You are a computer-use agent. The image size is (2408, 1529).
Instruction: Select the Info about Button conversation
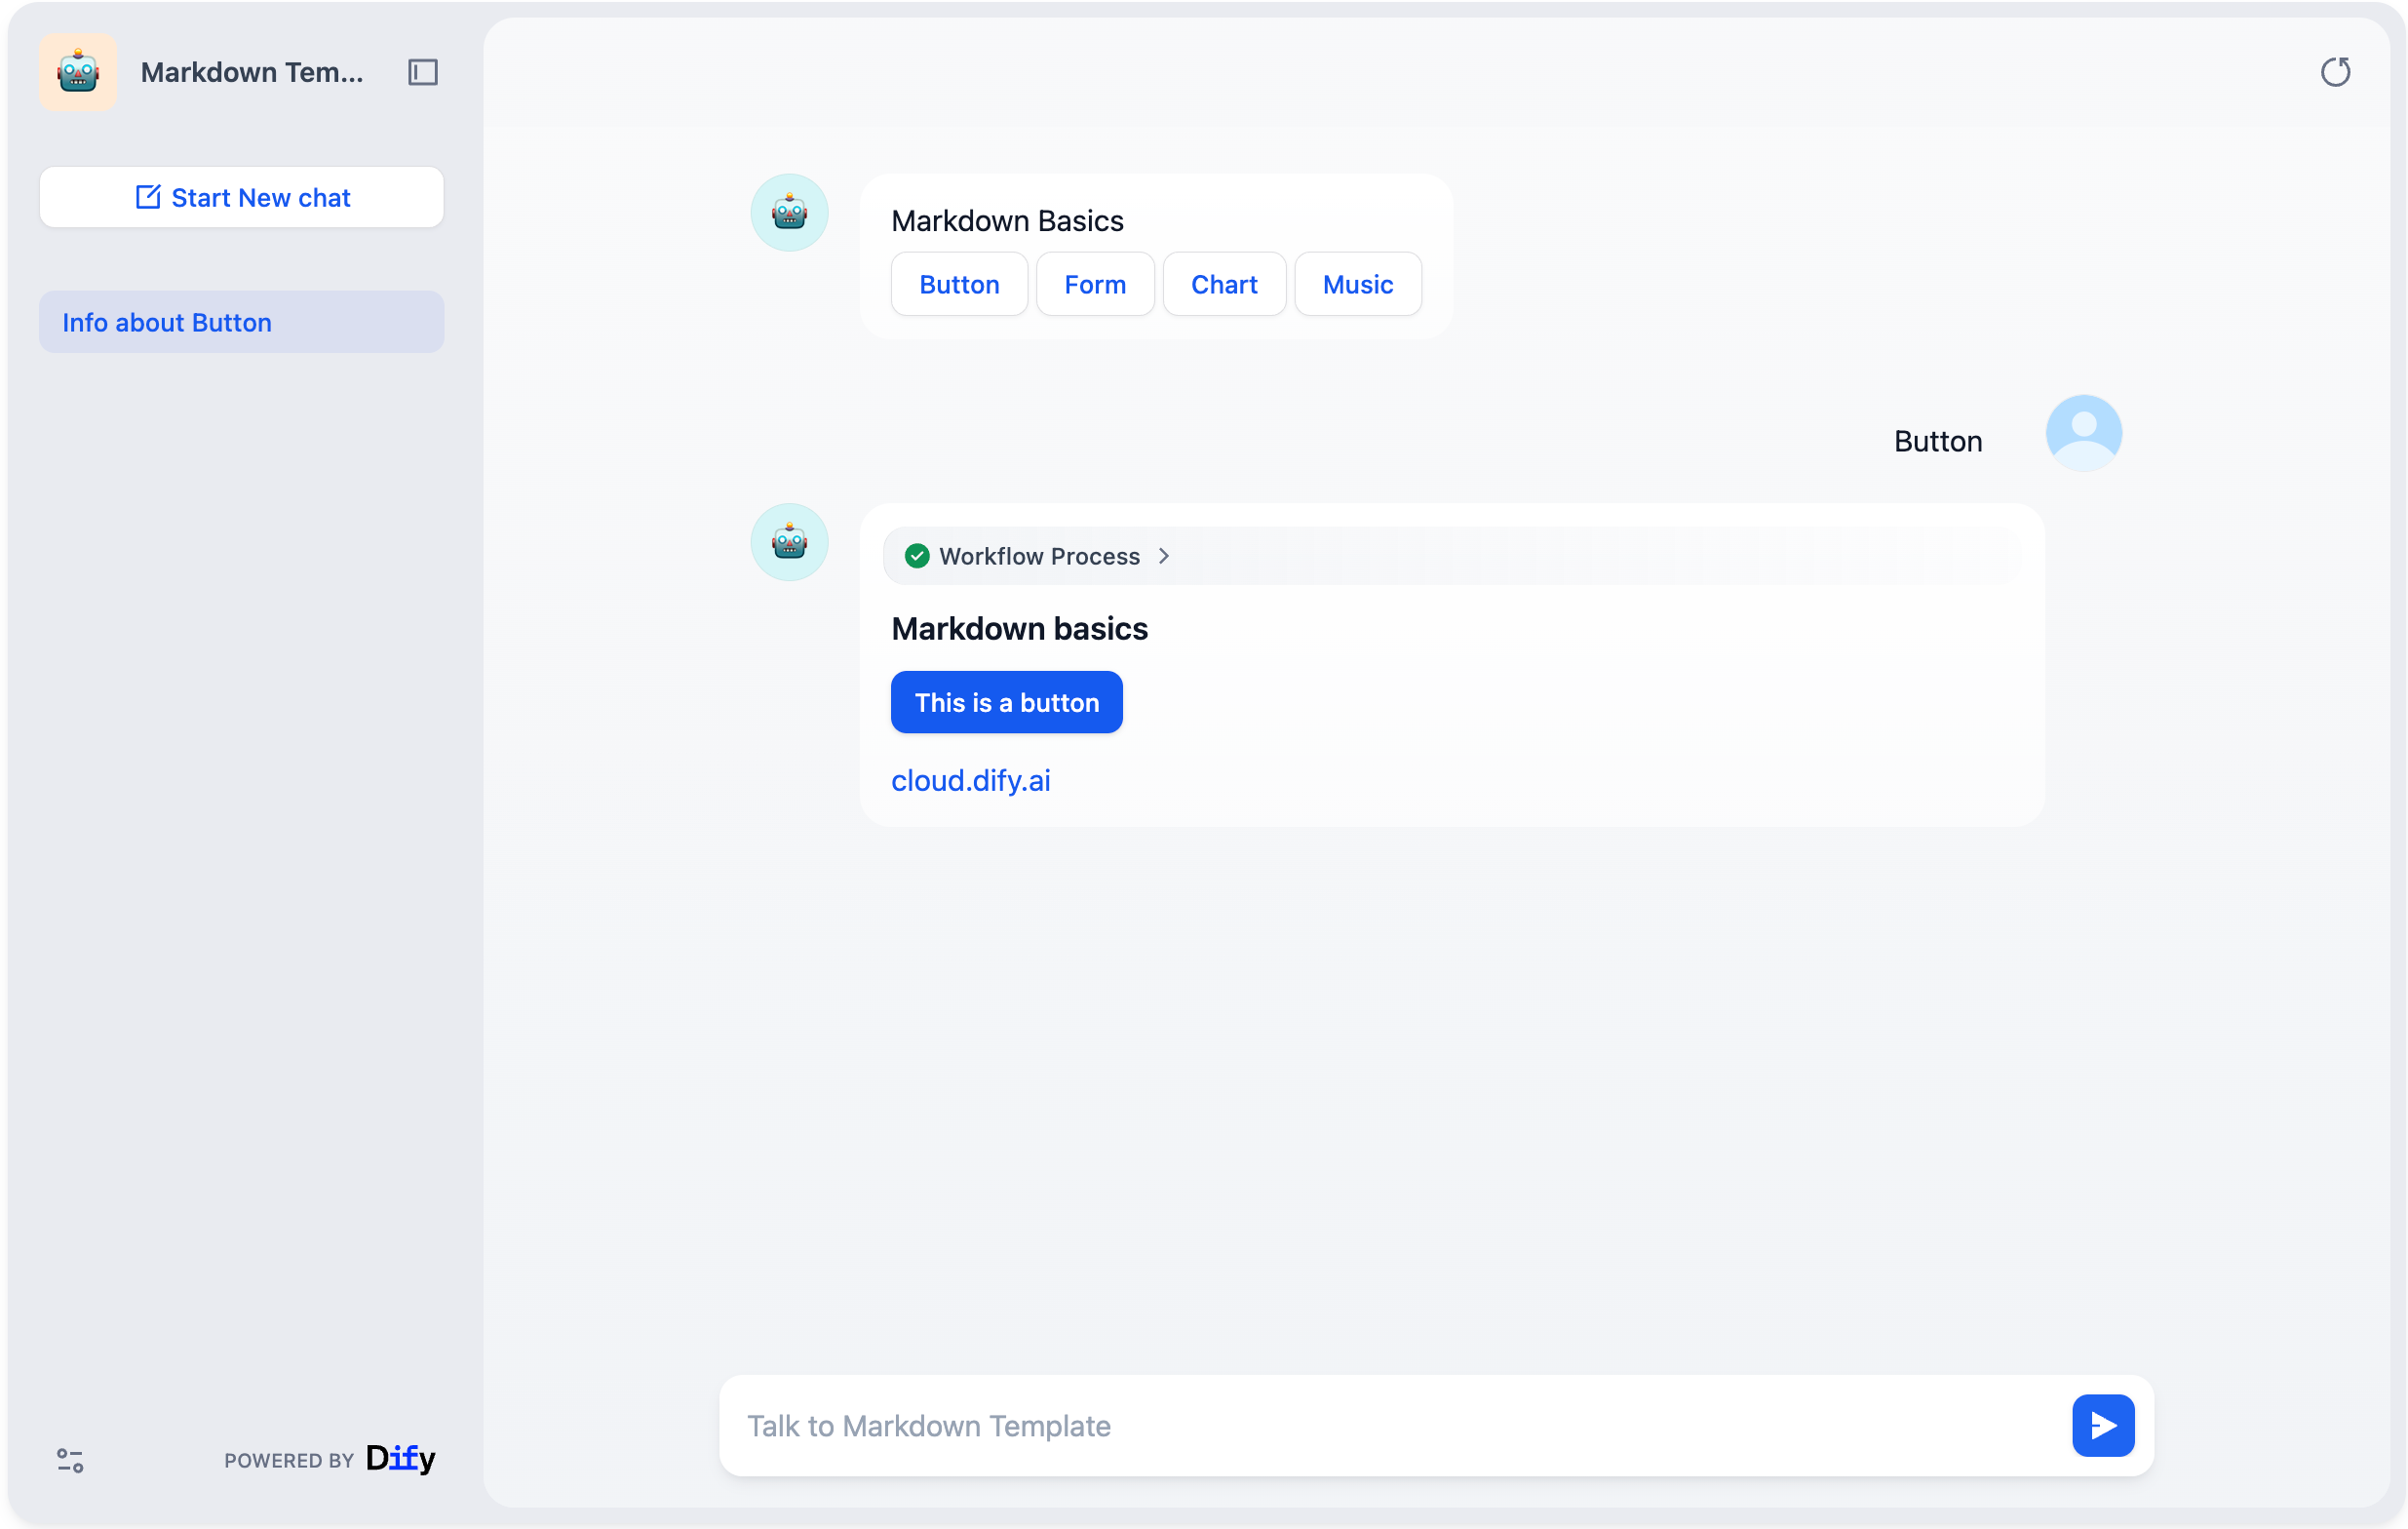241,322
